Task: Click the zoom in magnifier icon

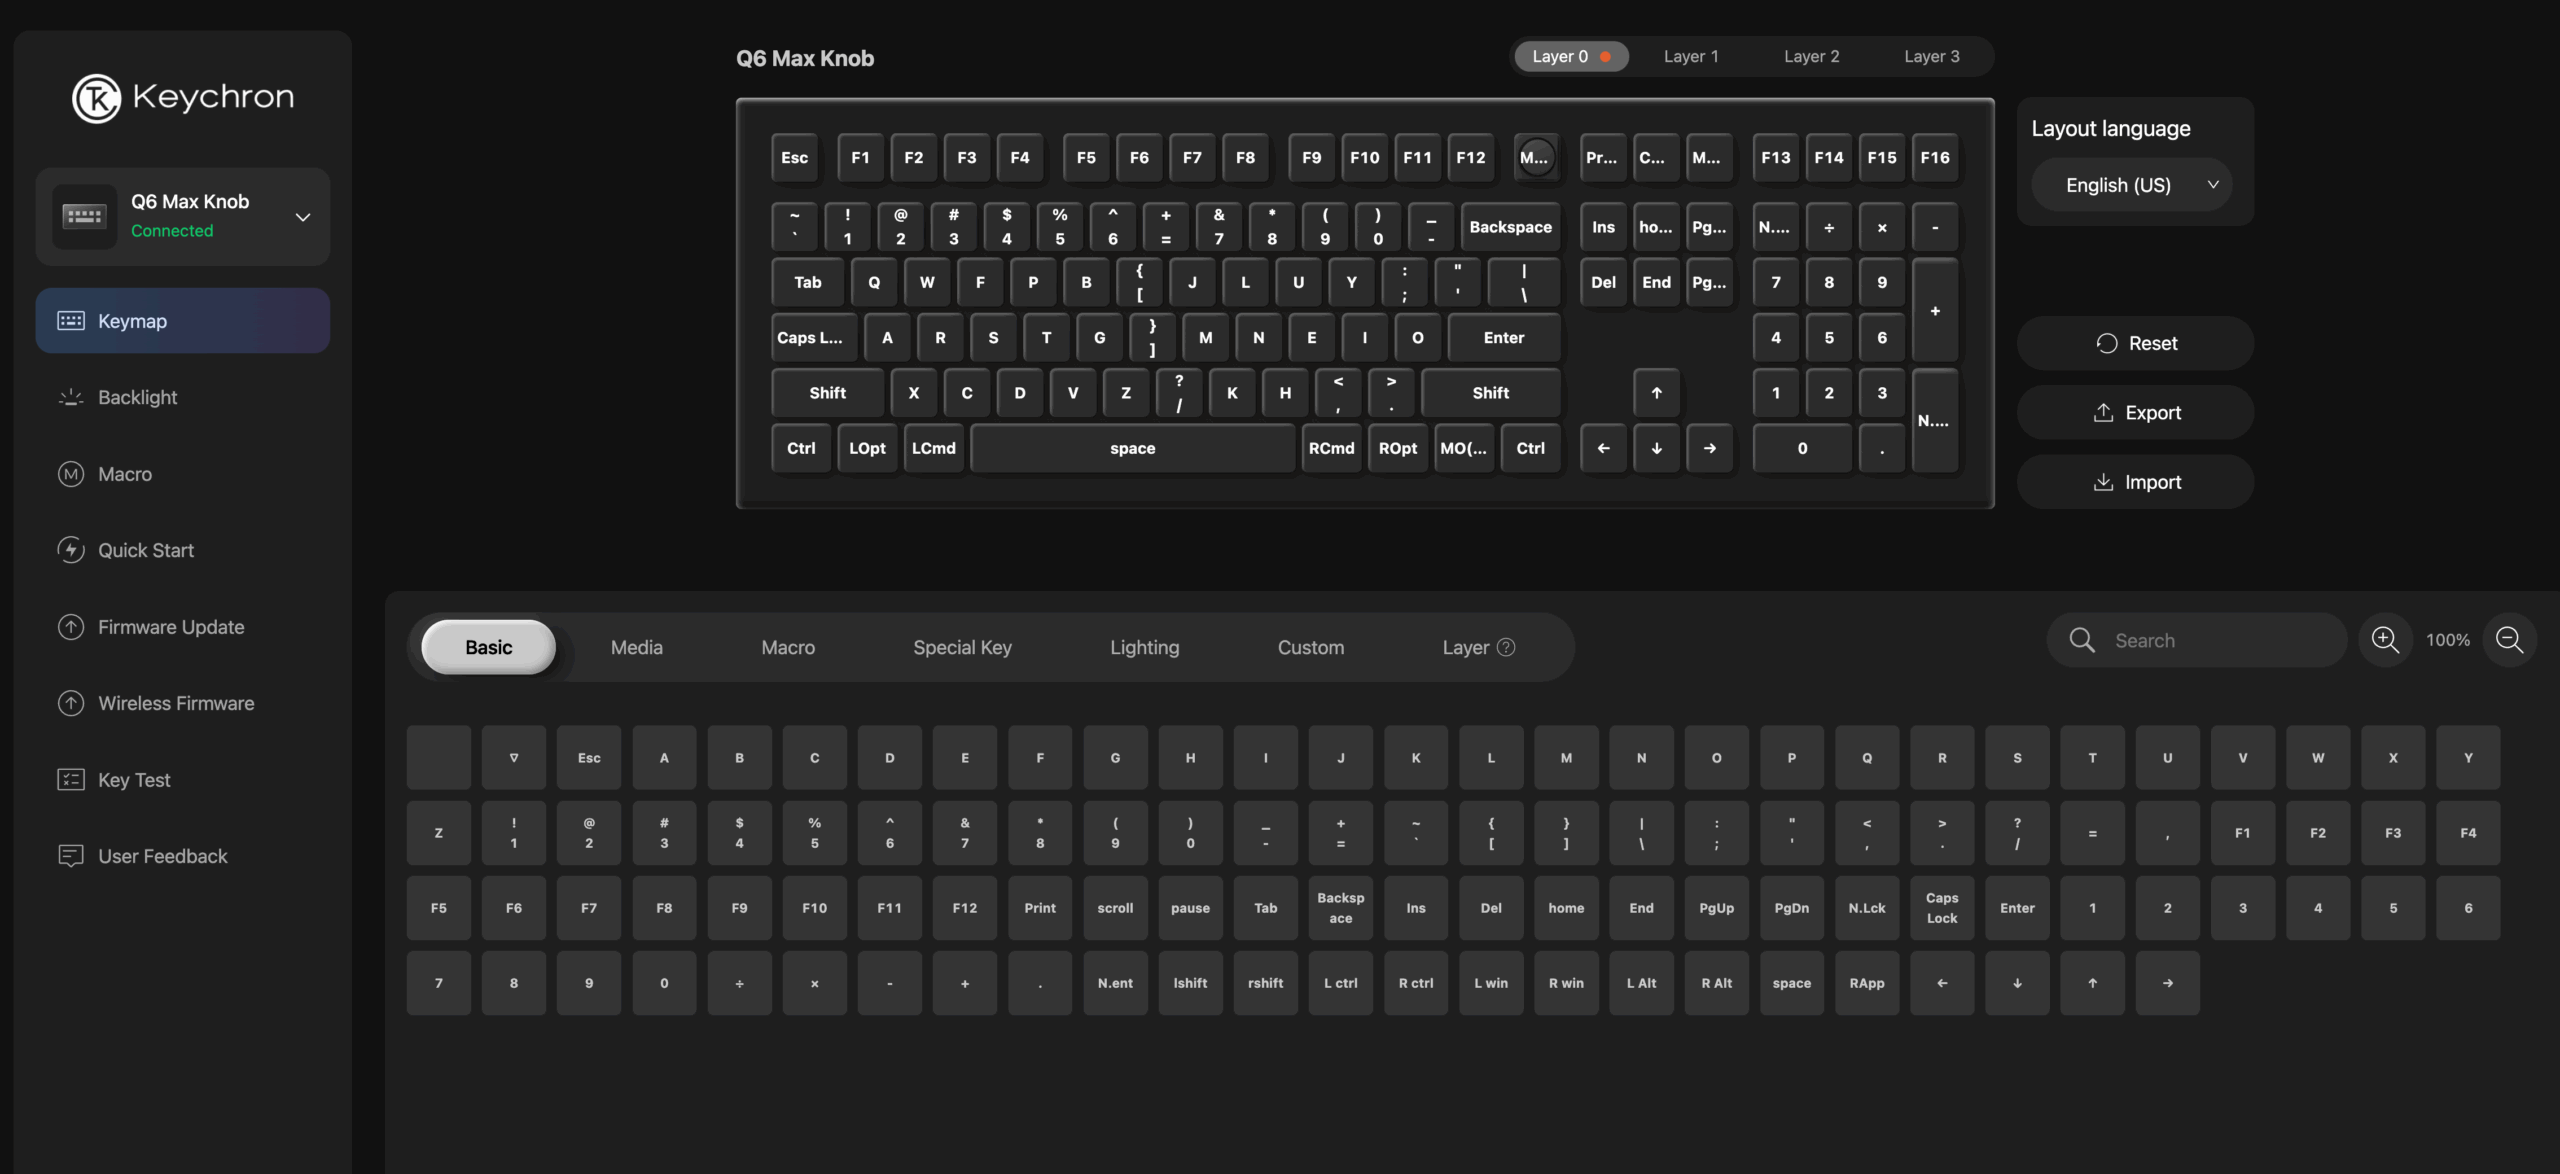Action: [x=2385, y=640]
